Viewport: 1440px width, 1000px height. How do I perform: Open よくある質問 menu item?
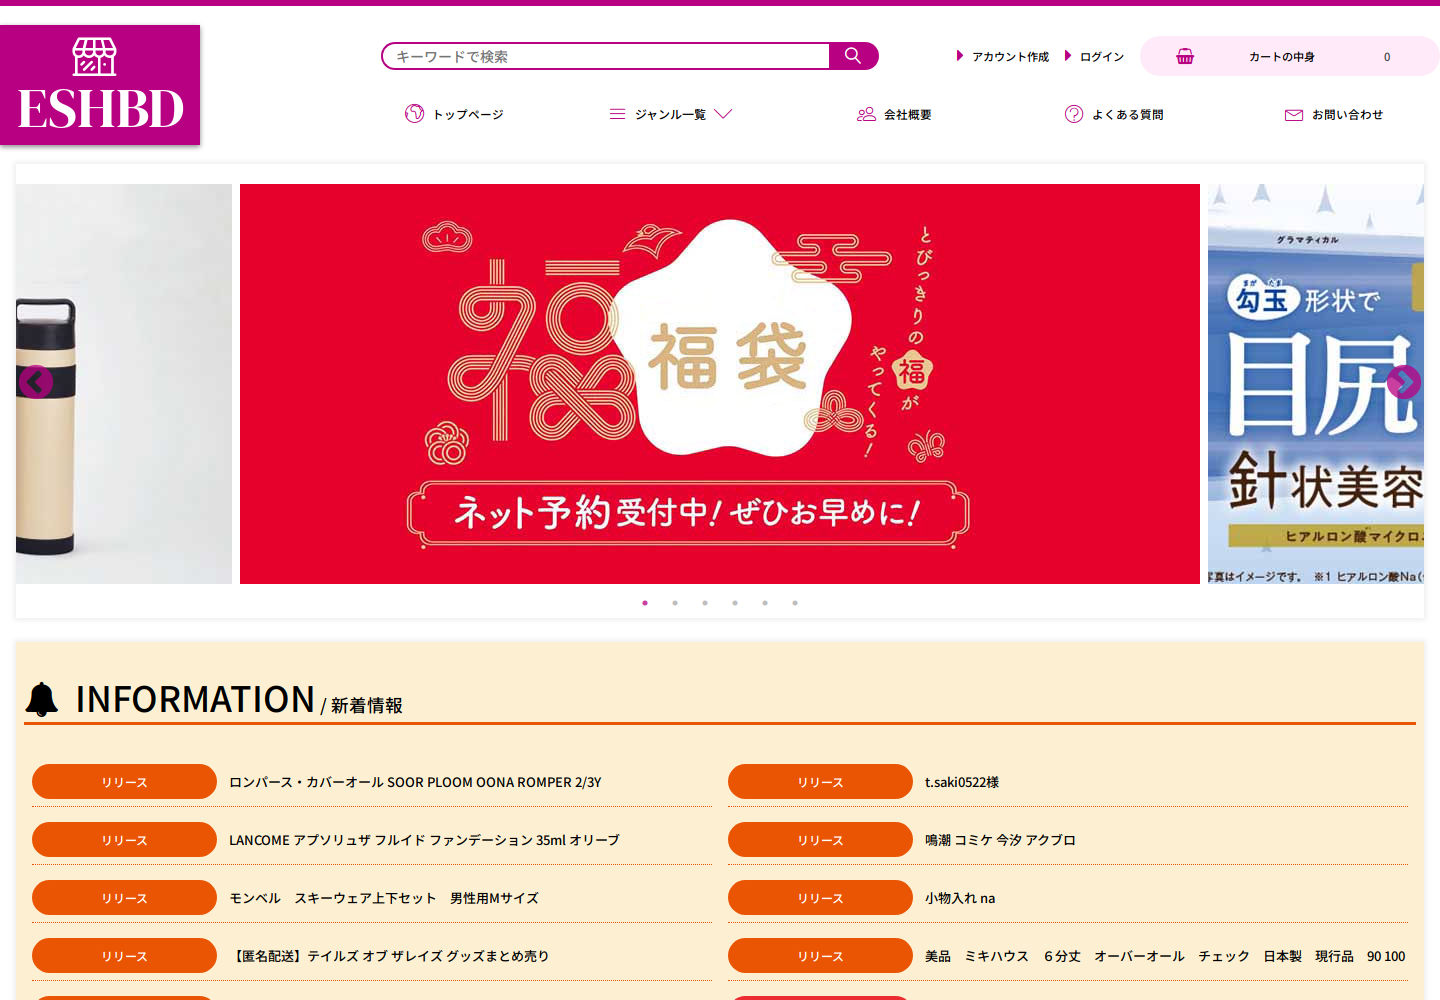pos(1128,115)
